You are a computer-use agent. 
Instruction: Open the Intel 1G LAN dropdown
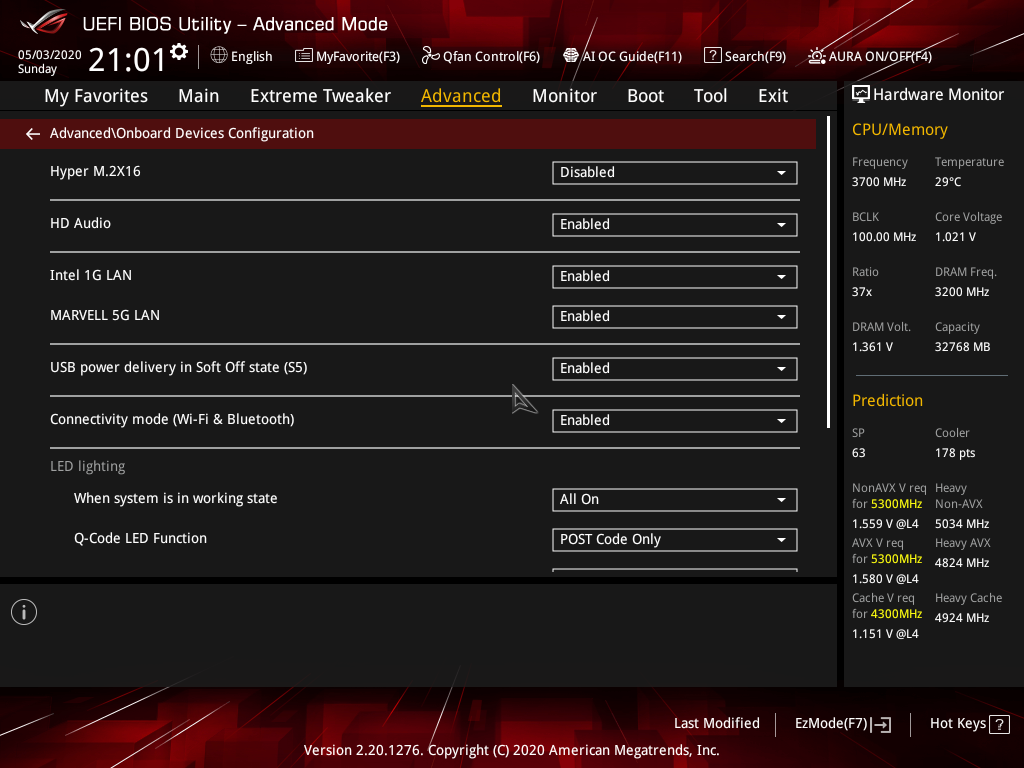tap(675, 277)
